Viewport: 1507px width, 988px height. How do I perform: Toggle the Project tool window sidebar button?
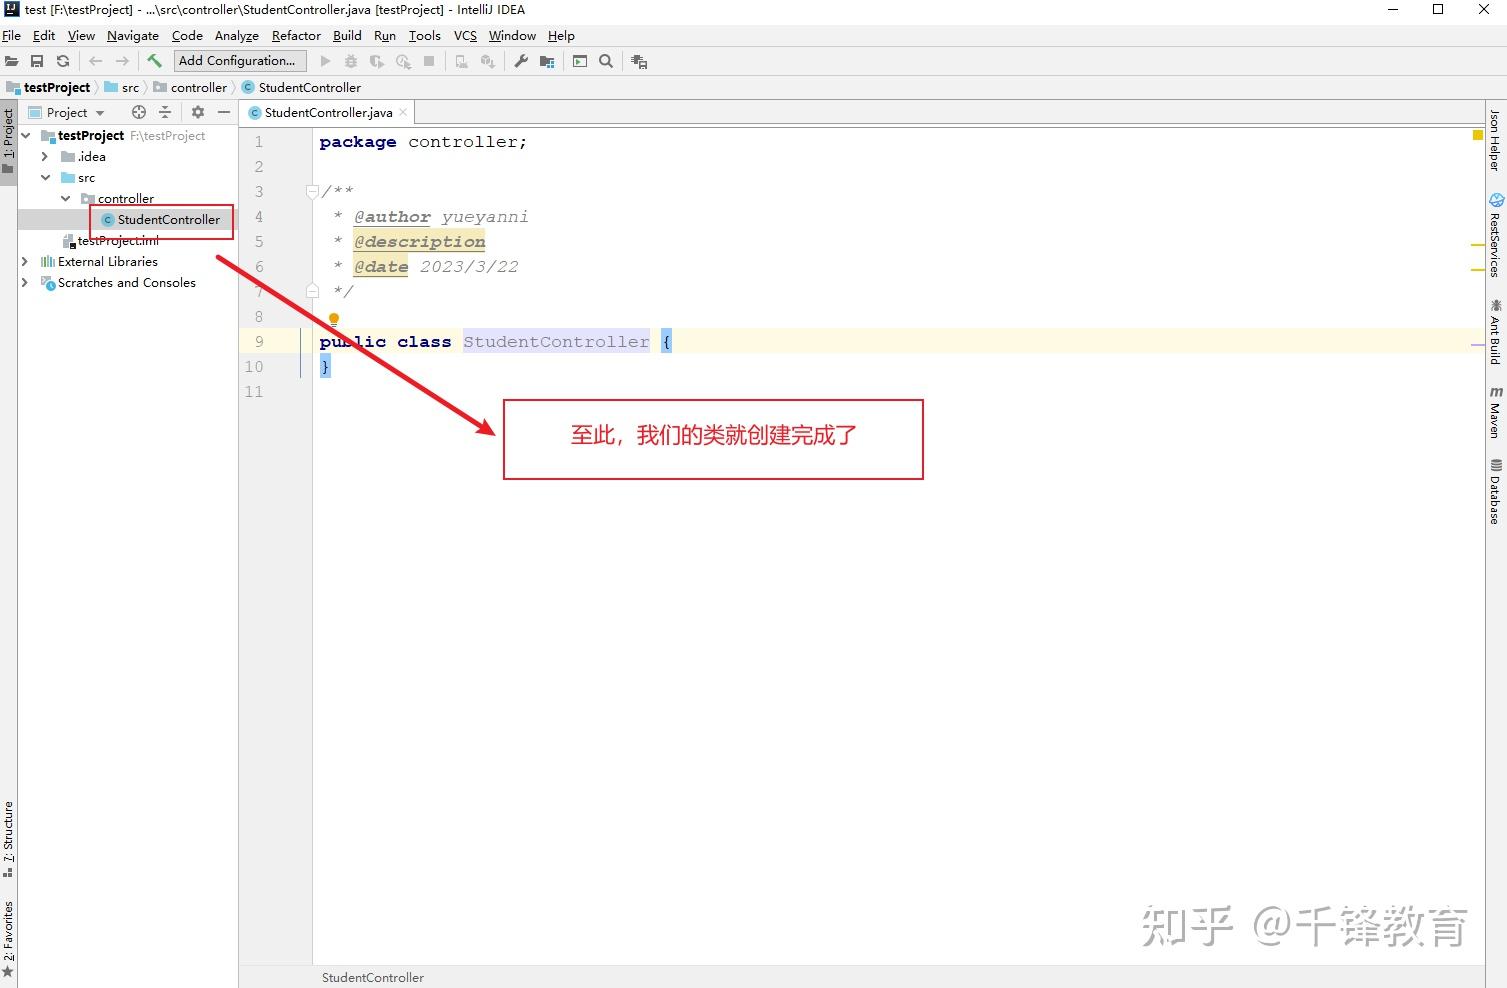[8, 135]
